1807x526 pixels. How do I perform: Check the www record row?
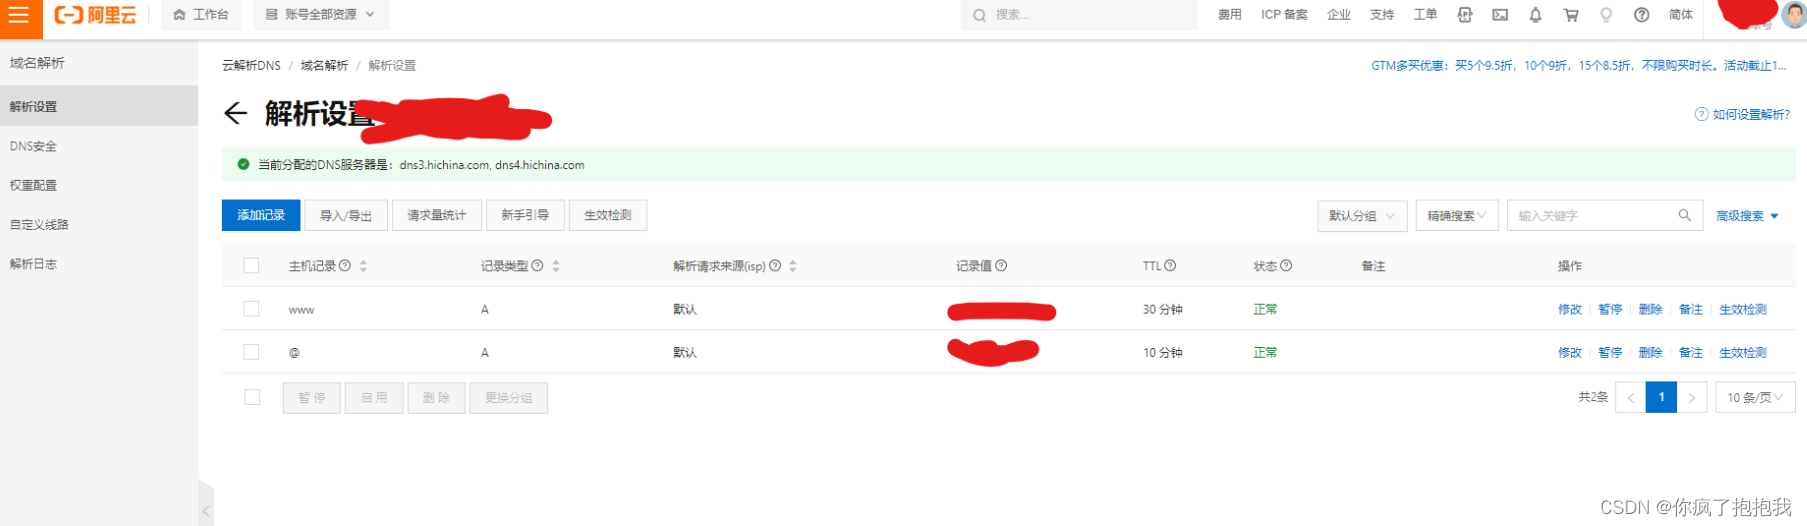point(251,309)
